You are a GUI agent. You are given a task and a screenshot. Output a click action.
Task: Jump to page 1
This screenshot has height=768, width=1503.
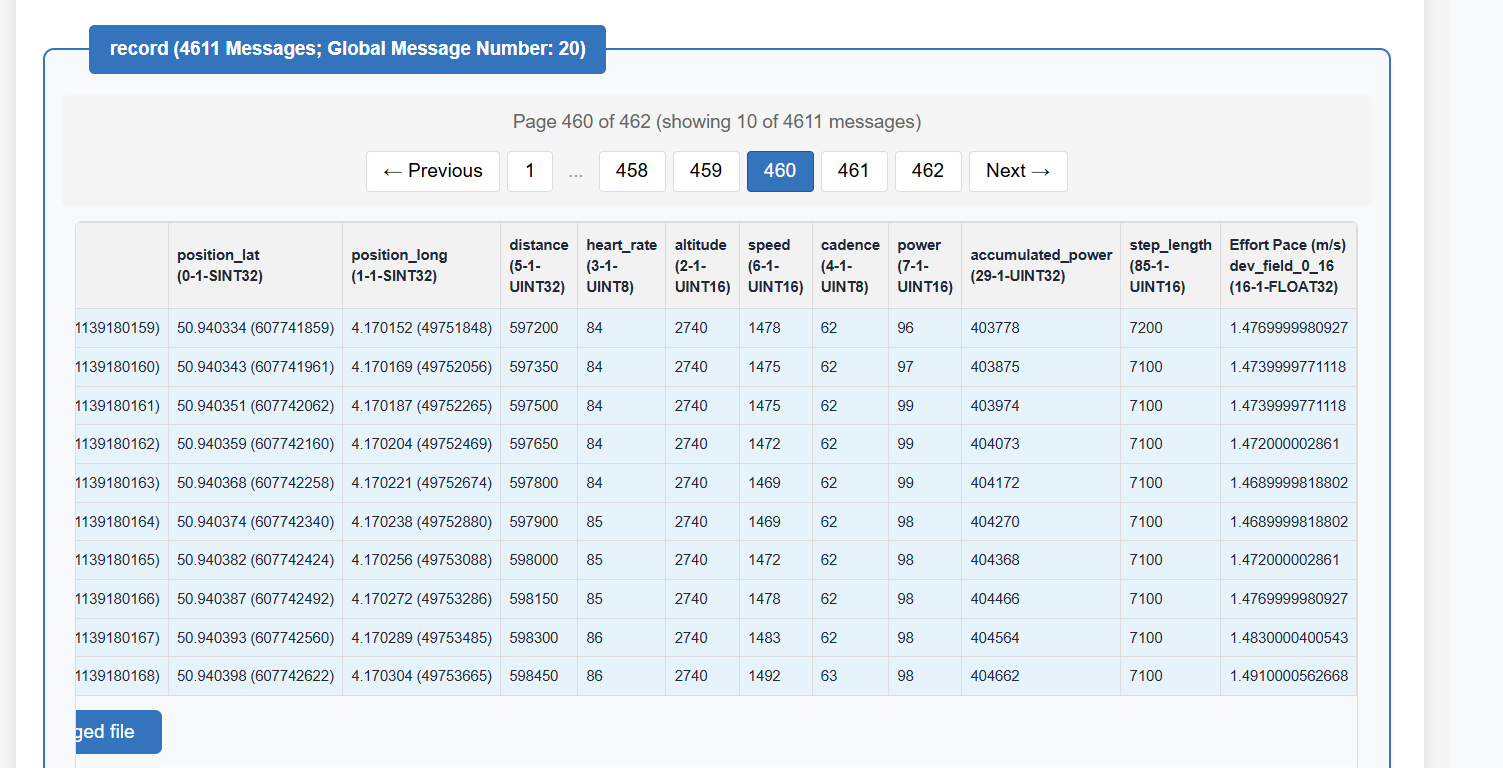pyautogui.click(x=530, y=171)
